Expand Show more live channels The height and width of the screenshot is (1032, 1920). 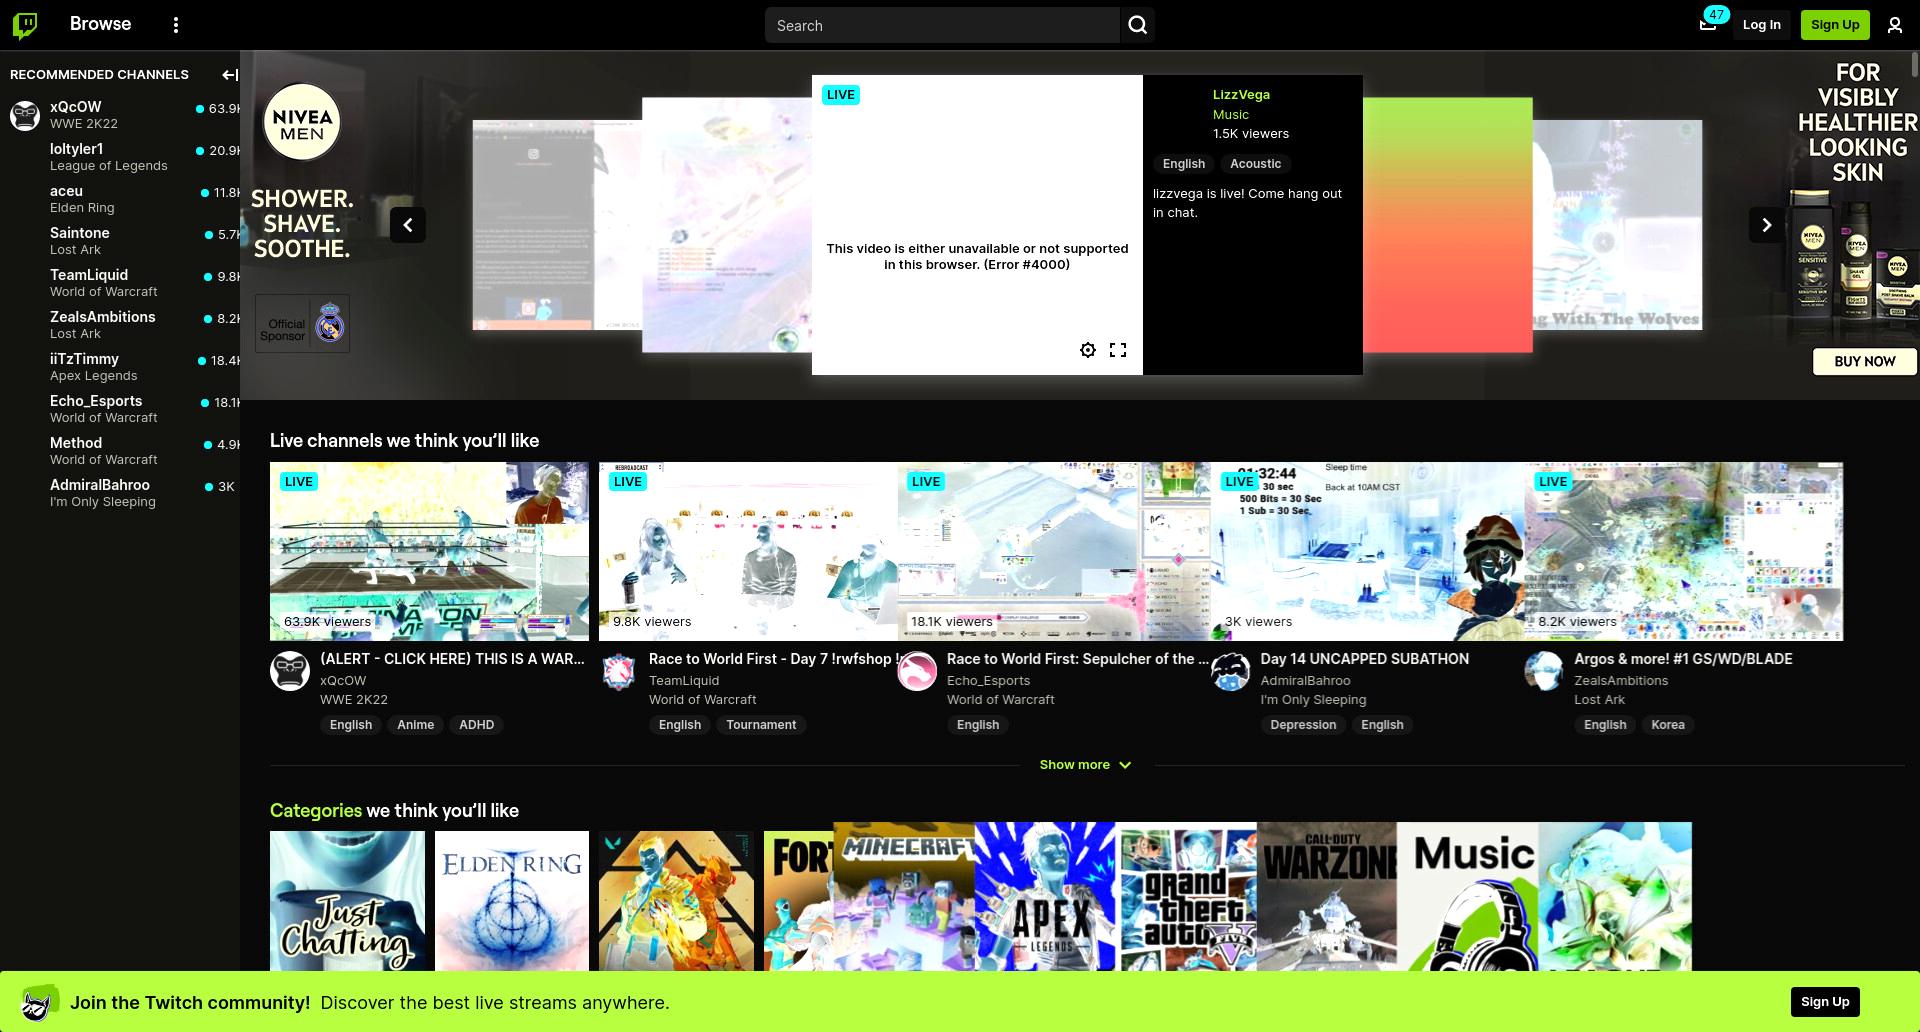1085,765
